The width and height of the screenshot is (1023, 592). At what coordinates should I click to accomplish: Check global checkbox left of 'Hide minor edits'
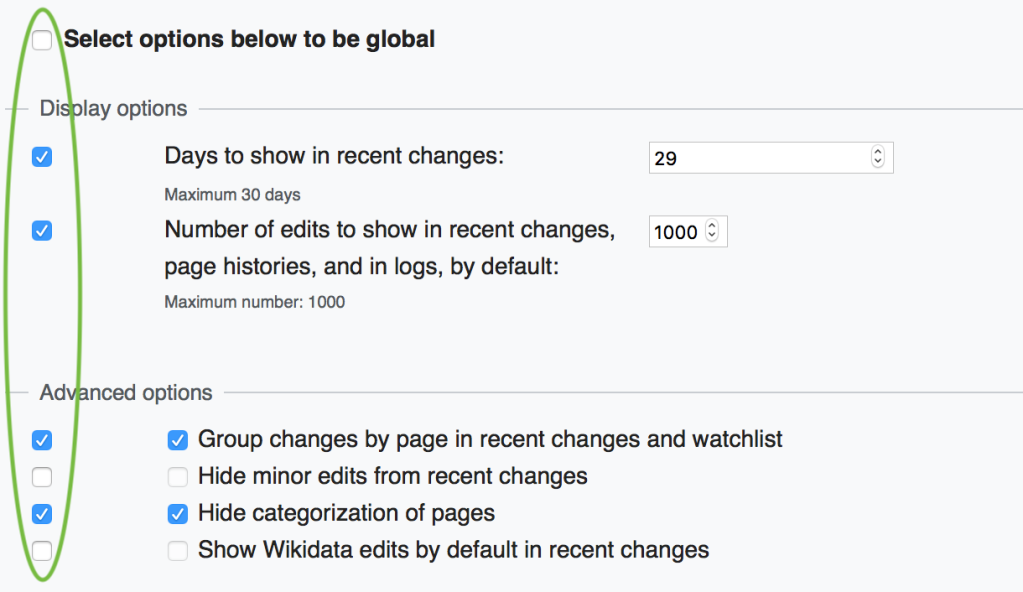click(x=42, y=477)
